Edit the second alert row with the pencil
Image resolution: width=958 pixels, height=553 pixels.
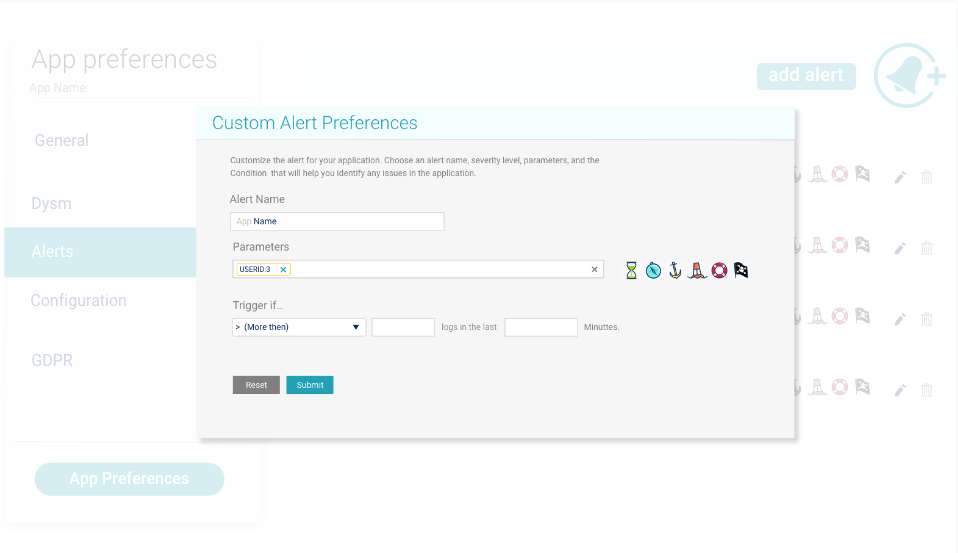tap(900, 248)
